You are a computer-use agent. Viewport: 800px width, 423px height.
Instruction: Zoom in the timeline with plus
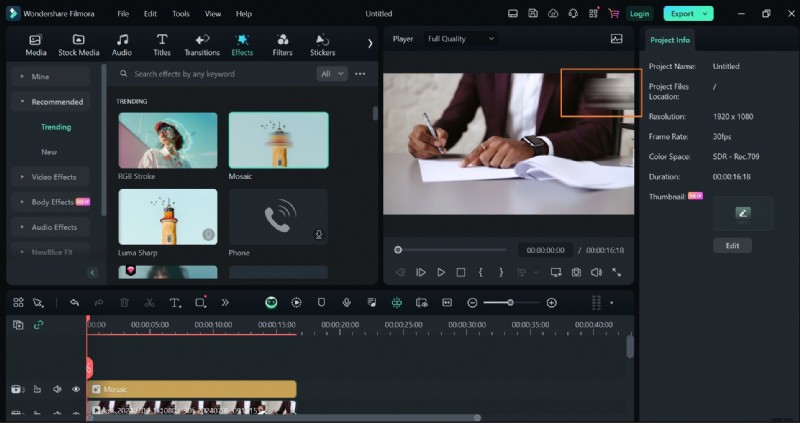(552, 303)
